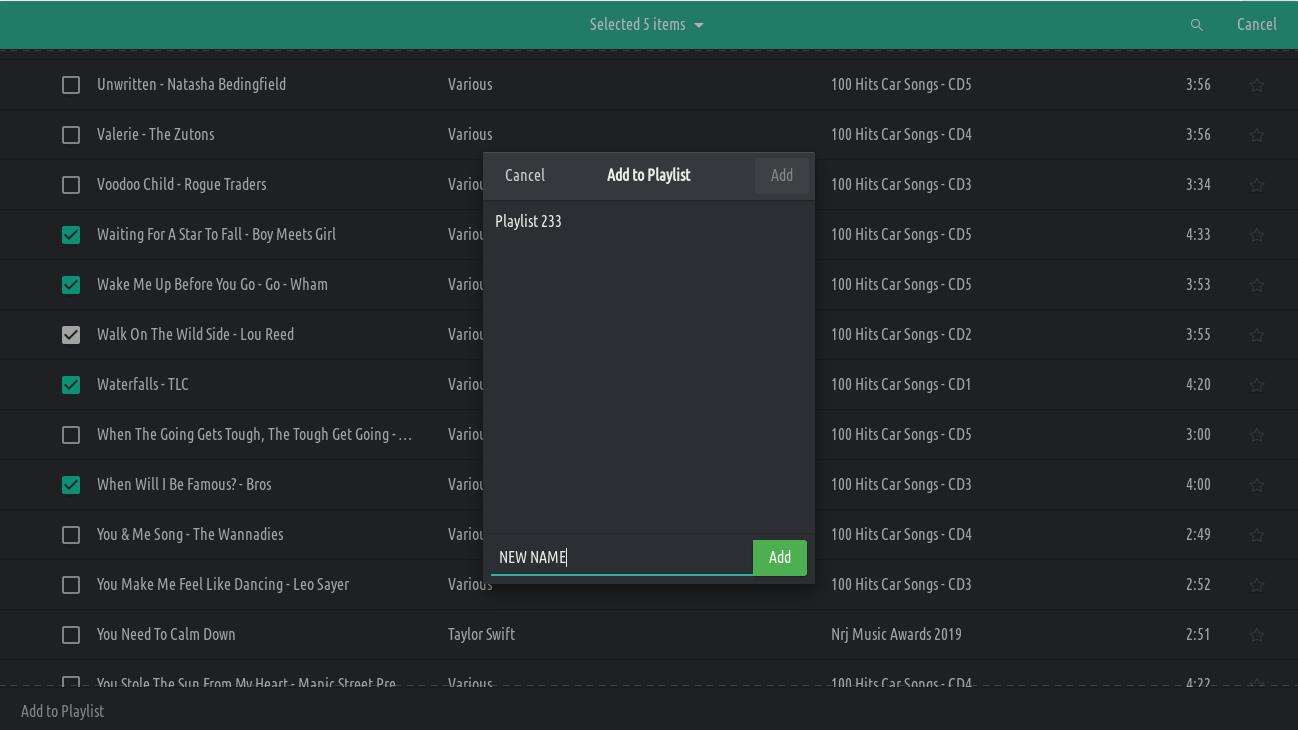Uncheck Waiting For A Star To Fall
This screenshot has width=1298, height=730.
pyautogui.click(x=71, y=235)
